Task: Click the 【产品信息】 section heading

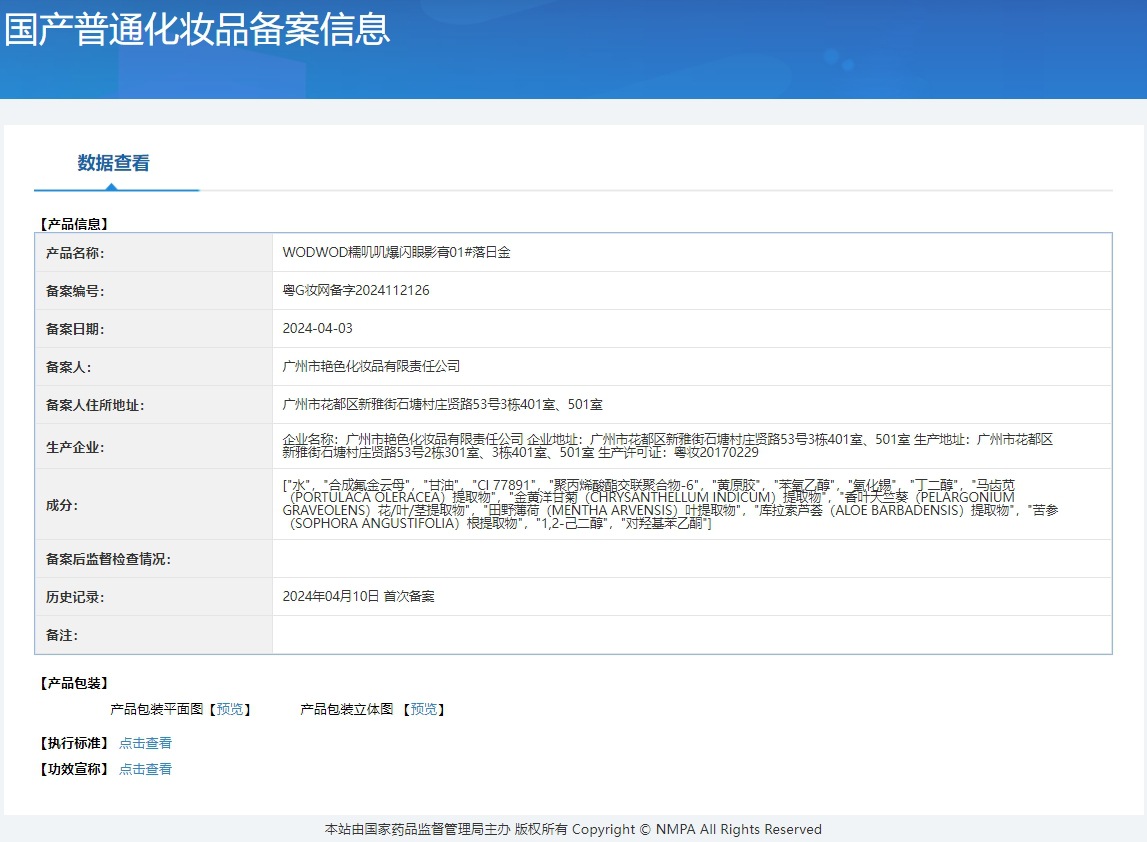Action: click(x=72, y=224)
